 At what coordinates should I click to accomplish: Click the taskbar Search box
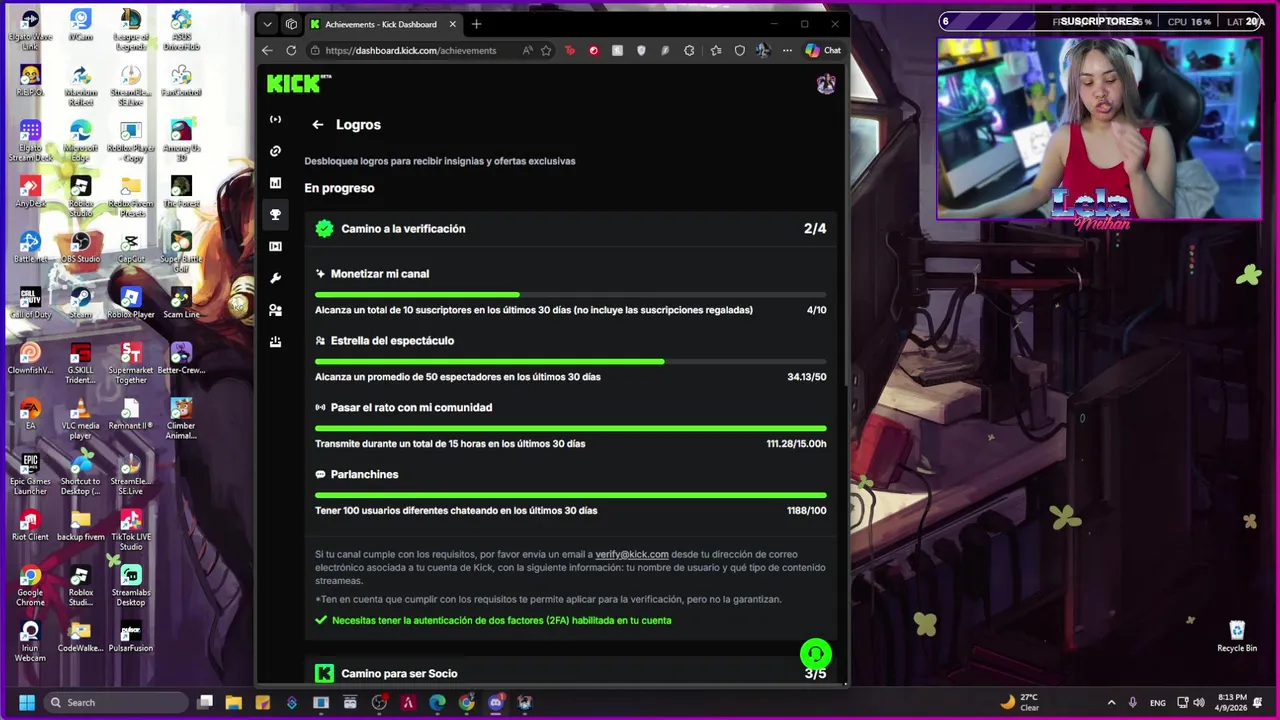[x=117, y=702]
